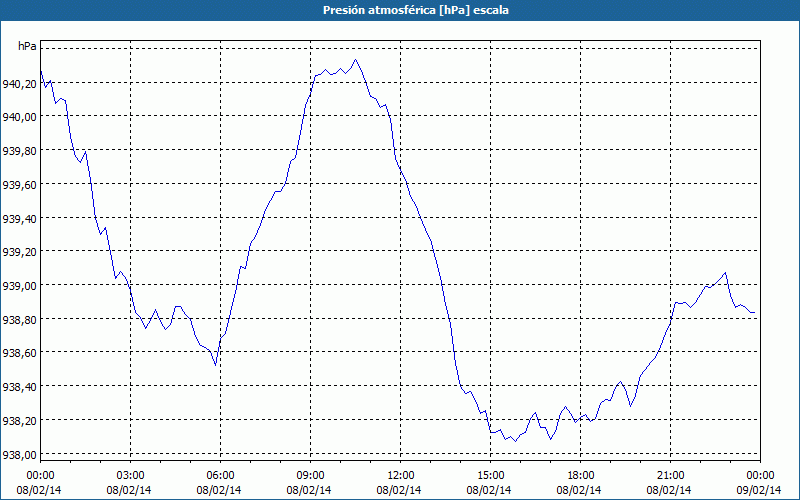This screenshot has height=500, width=800.
Task: Click the 940,00 y-axis label
Action: click(x=20, y=117)
